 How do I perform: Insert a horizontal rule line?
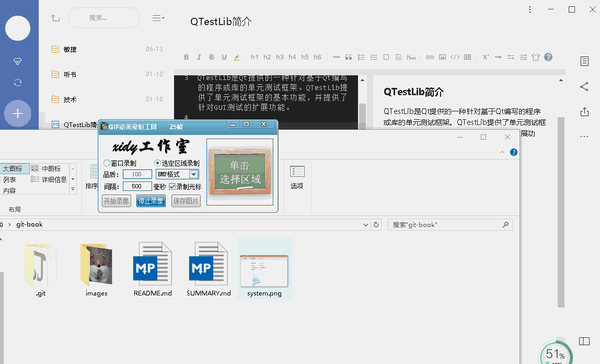pos(336,57)
